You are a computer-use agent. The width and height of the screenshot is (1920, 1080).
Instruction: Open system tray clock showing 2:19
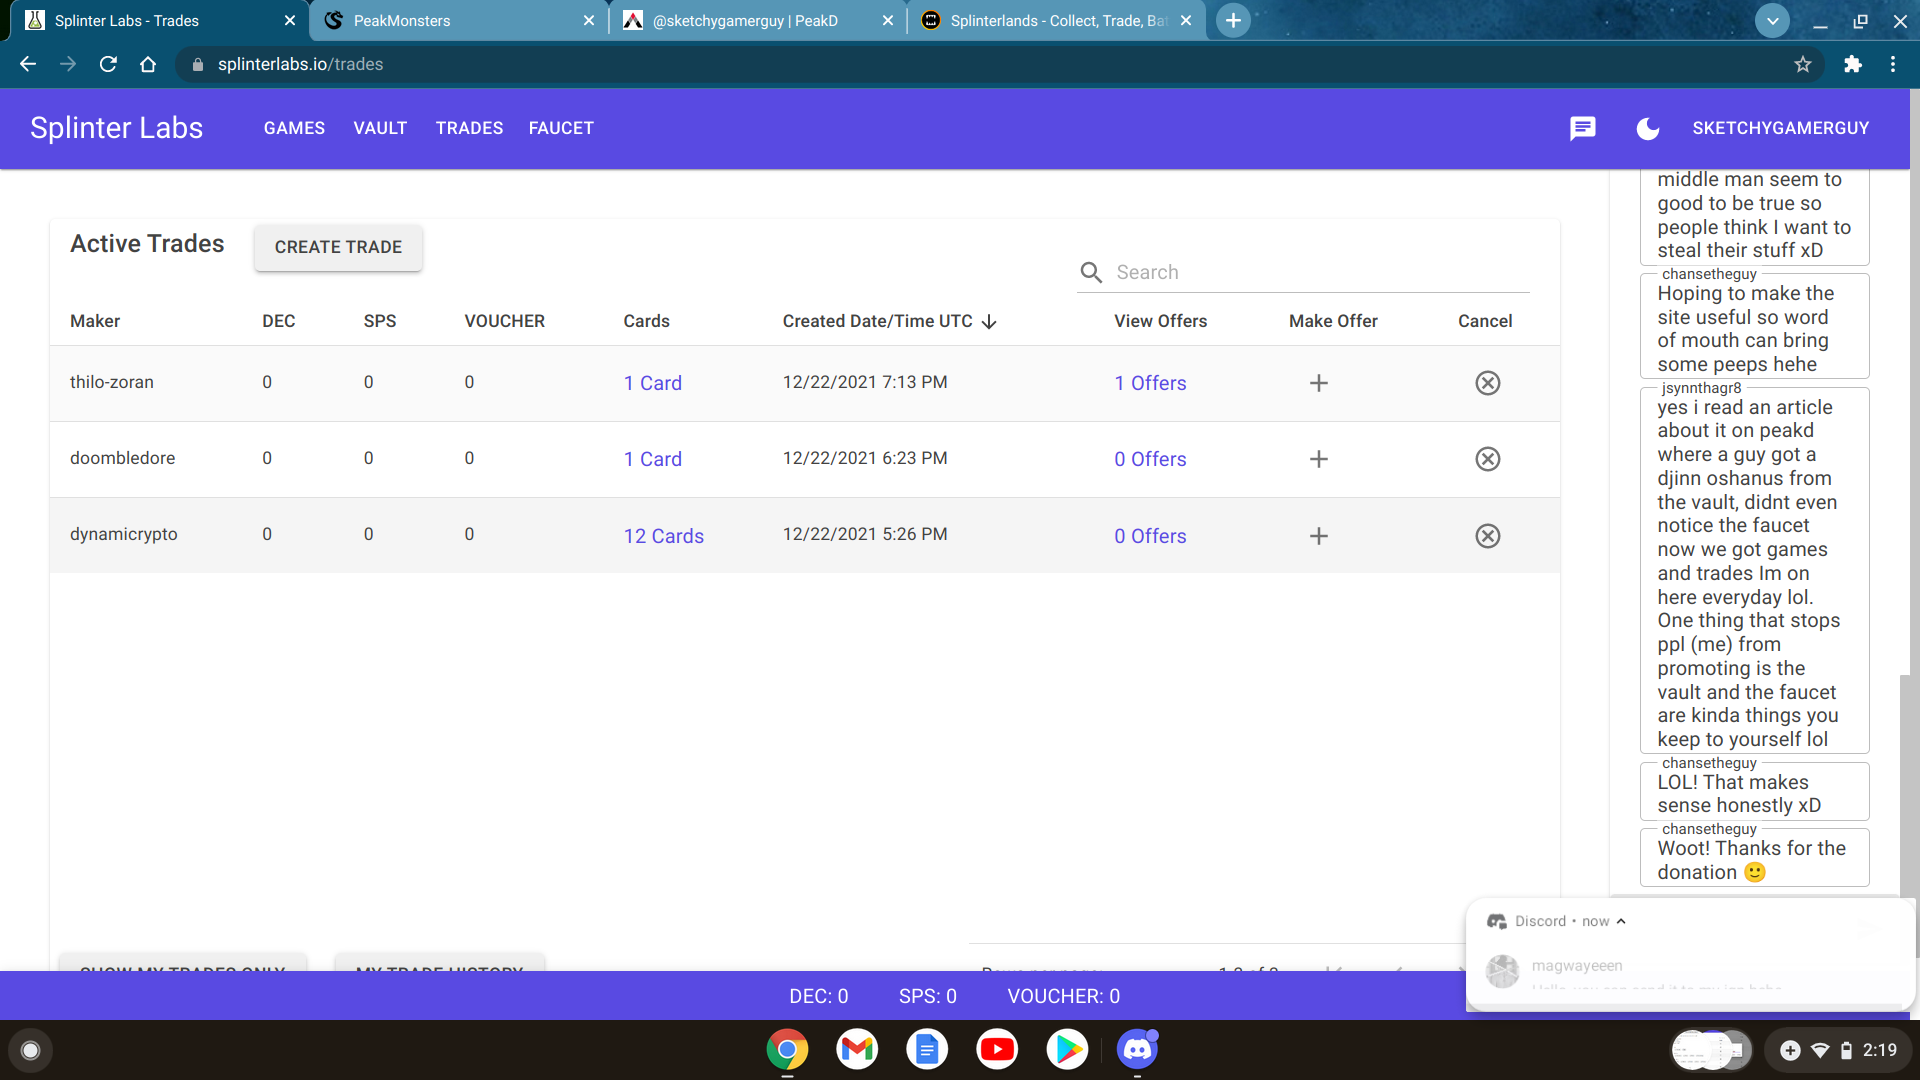pos(1879,1050)
